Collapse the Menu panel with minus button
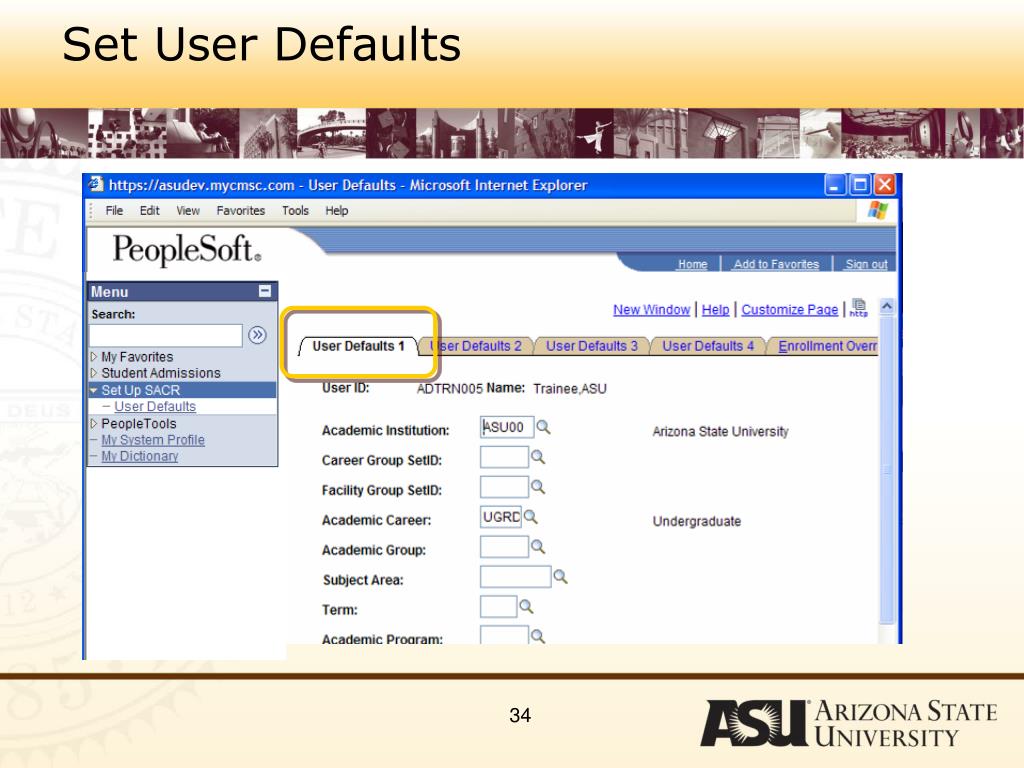Viewport: 1024px width, 768px height. pos(265,292)
